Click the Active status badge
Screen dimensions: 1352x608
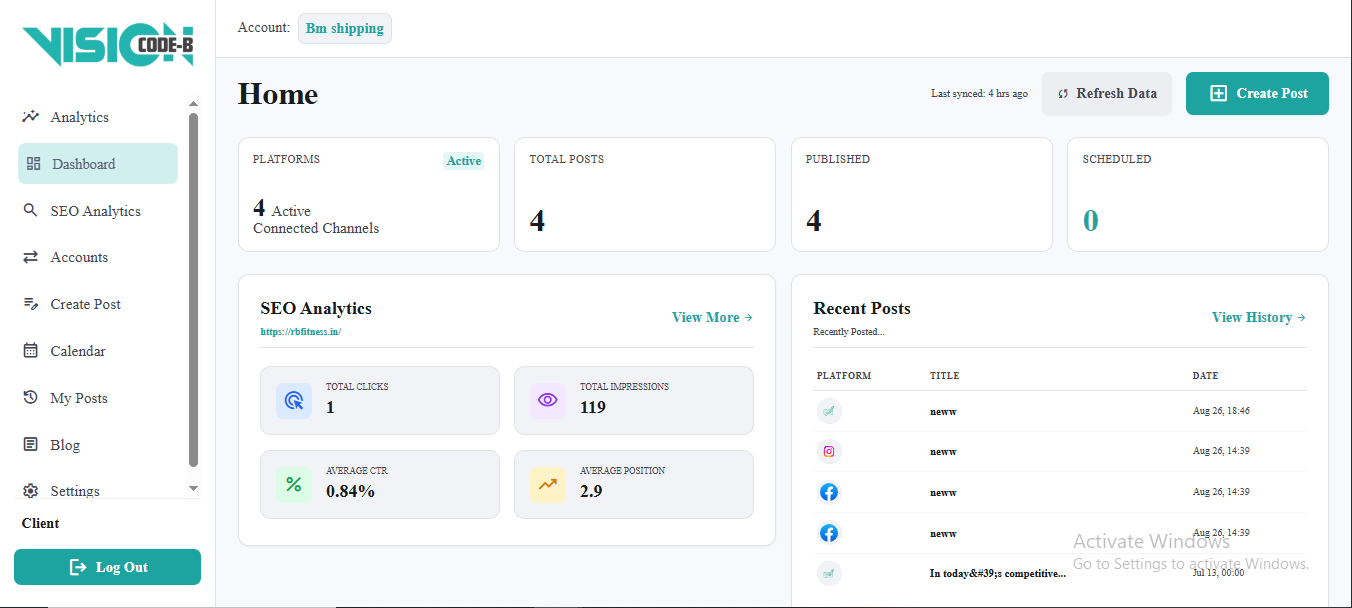(464, 161)
